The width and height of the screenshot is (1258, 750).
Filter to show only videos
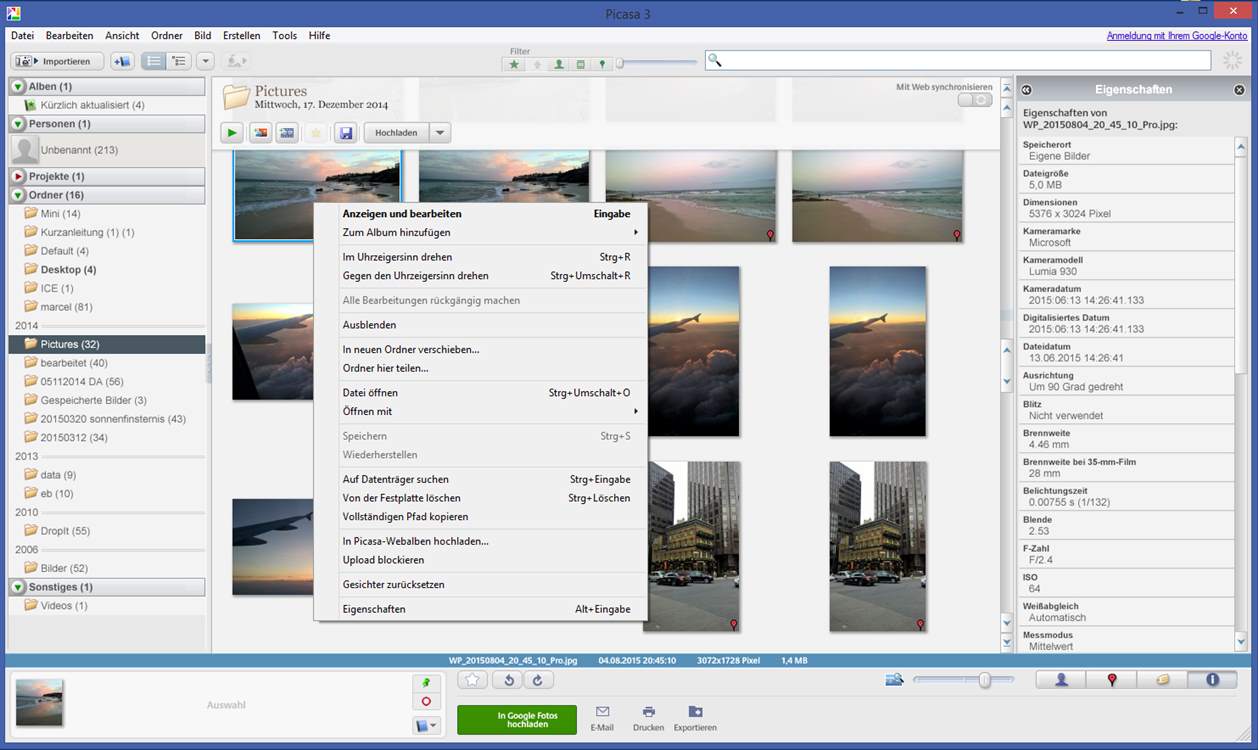pyautogui.click(x=580, y=64)
